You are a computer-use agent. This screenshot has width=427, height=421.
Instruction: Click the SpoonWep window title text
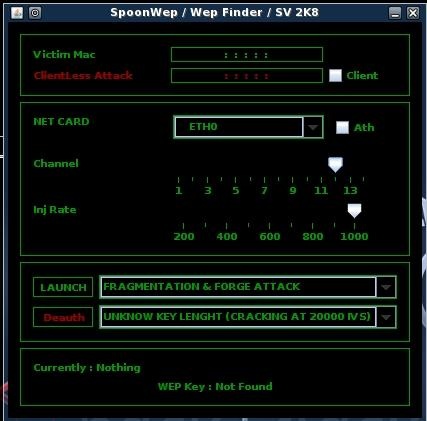coord(214,13)
